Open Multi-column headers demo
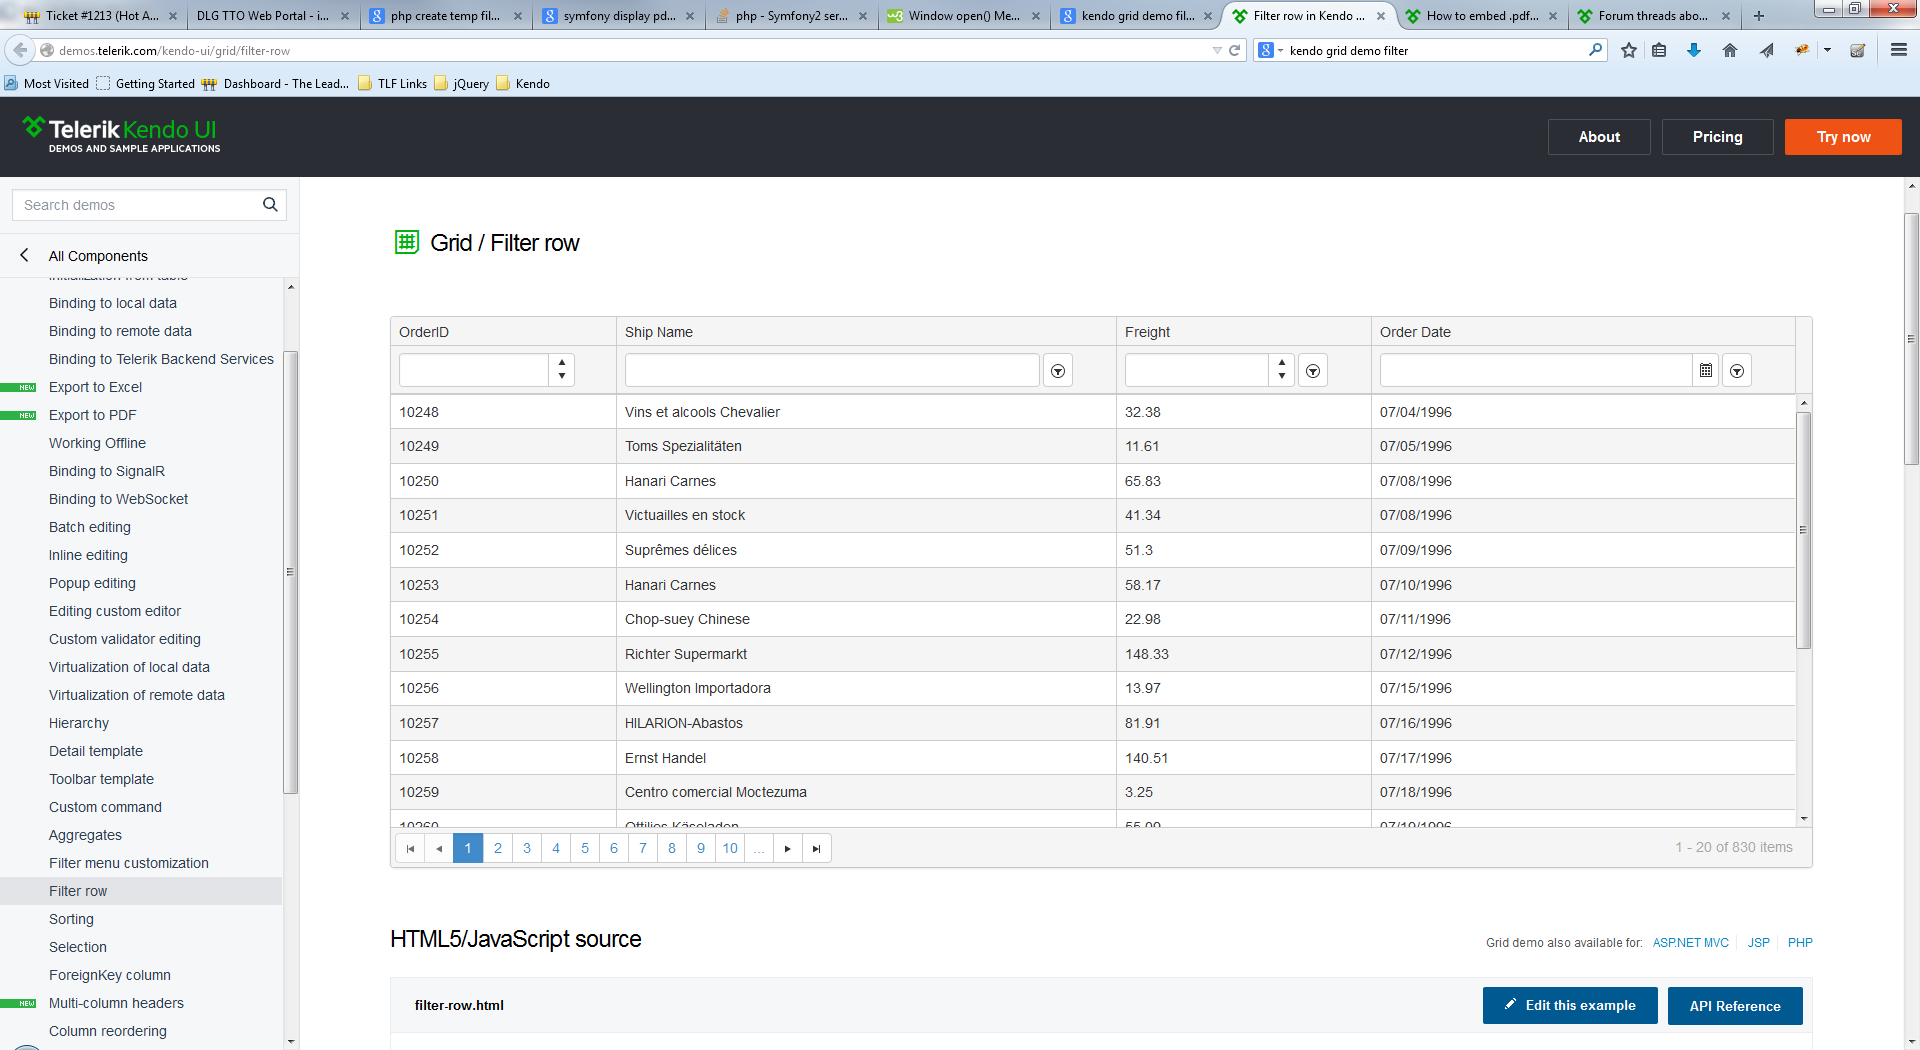1920x1050 pixels. click(x=116, y=1003)
